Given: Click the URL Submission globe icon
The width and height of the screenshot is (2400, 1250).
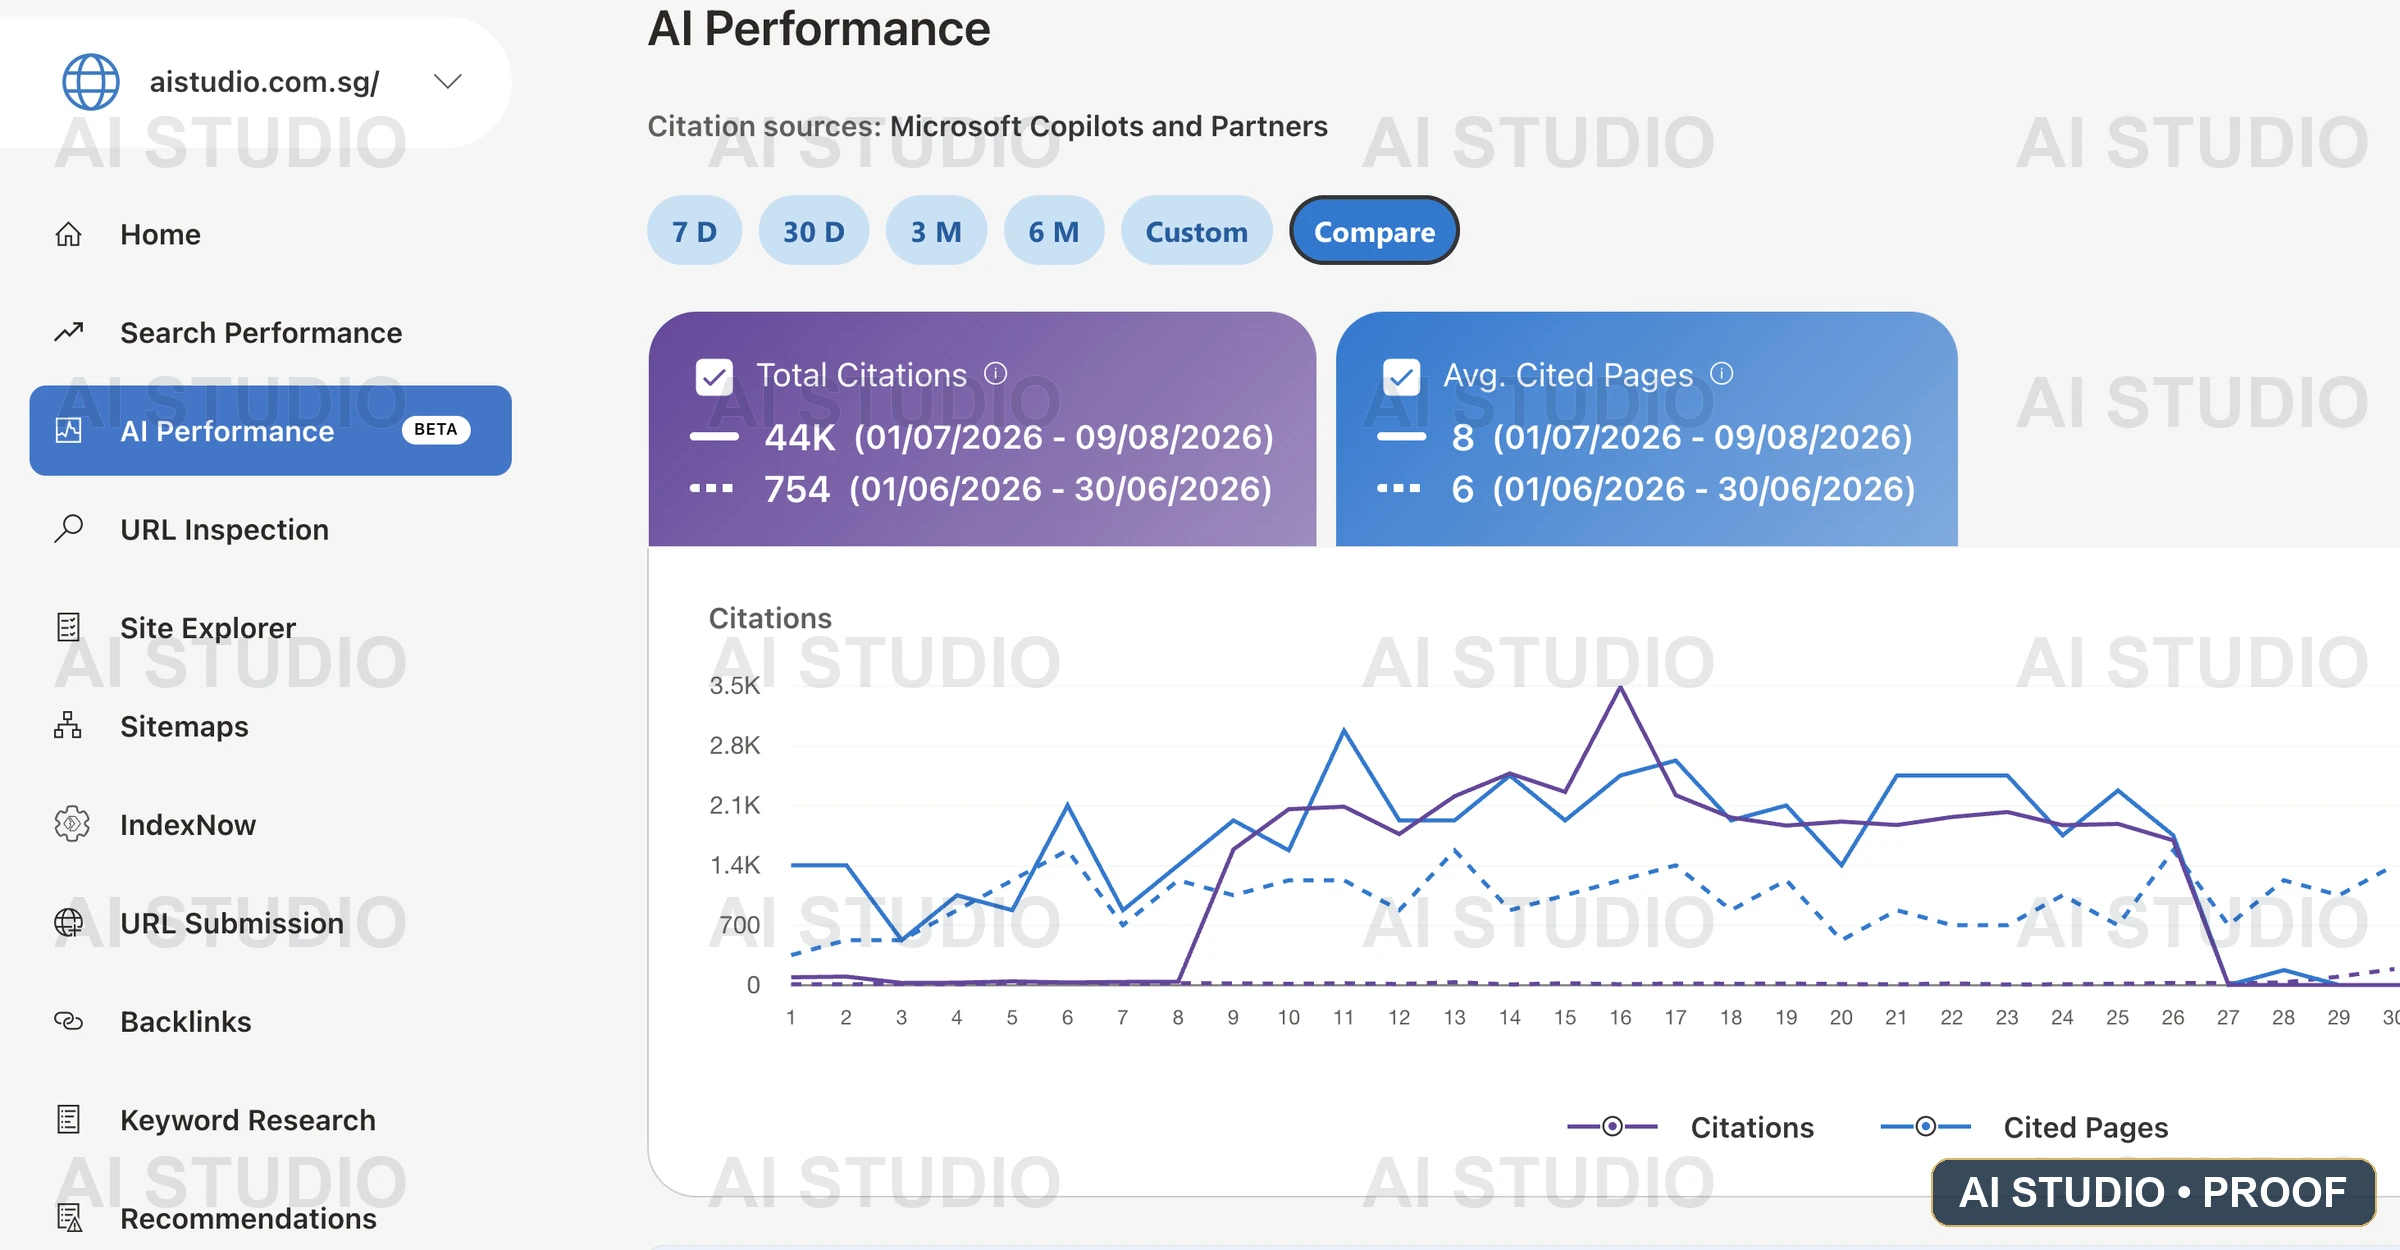Looking at the screenshot, I should tap(68, 922).
